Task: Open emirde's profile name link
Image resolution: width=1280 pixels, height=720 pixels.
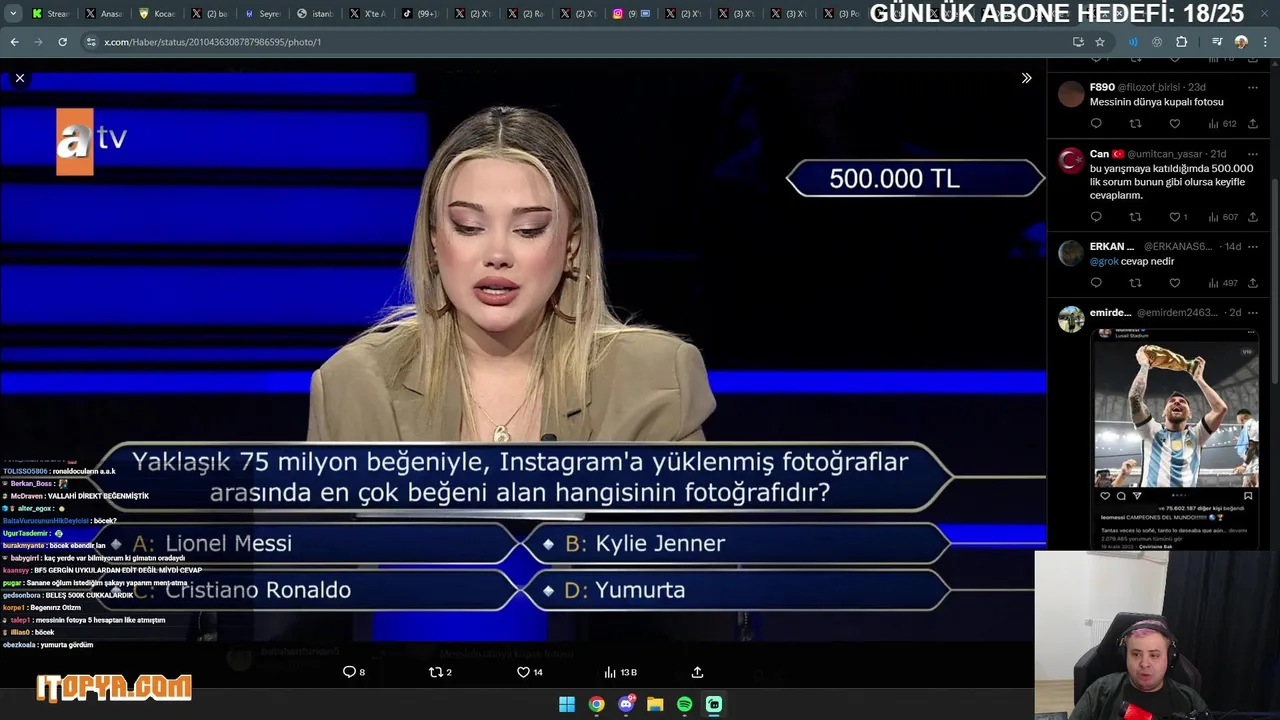Action: (1110, 312)
